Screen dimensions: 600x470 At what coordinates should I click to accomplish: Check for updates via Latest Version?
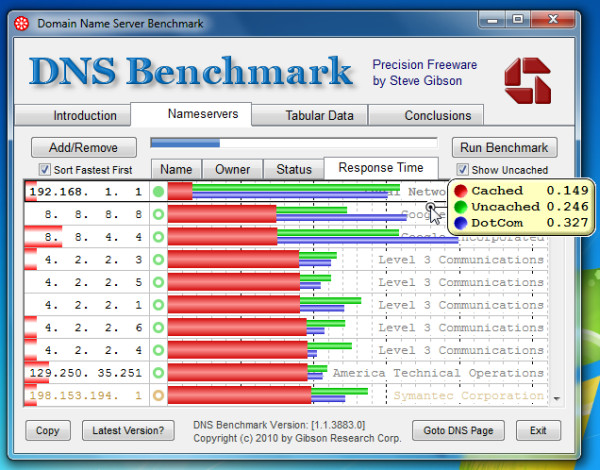[128, 431]
